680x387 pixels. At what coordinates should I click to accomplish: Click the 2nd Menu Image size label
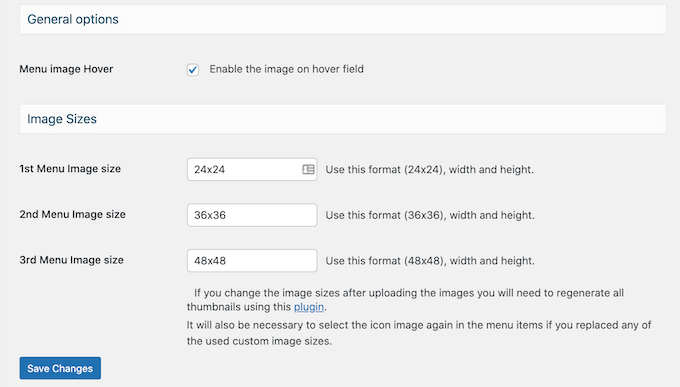[72, 214]
